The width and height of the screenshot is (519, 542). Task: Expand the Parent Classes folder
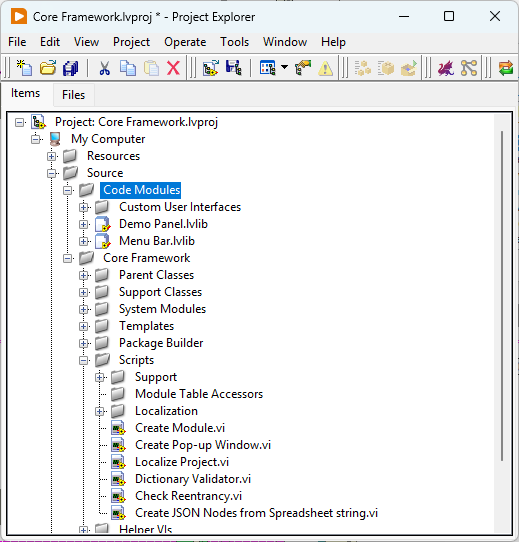tap(83, 275)
